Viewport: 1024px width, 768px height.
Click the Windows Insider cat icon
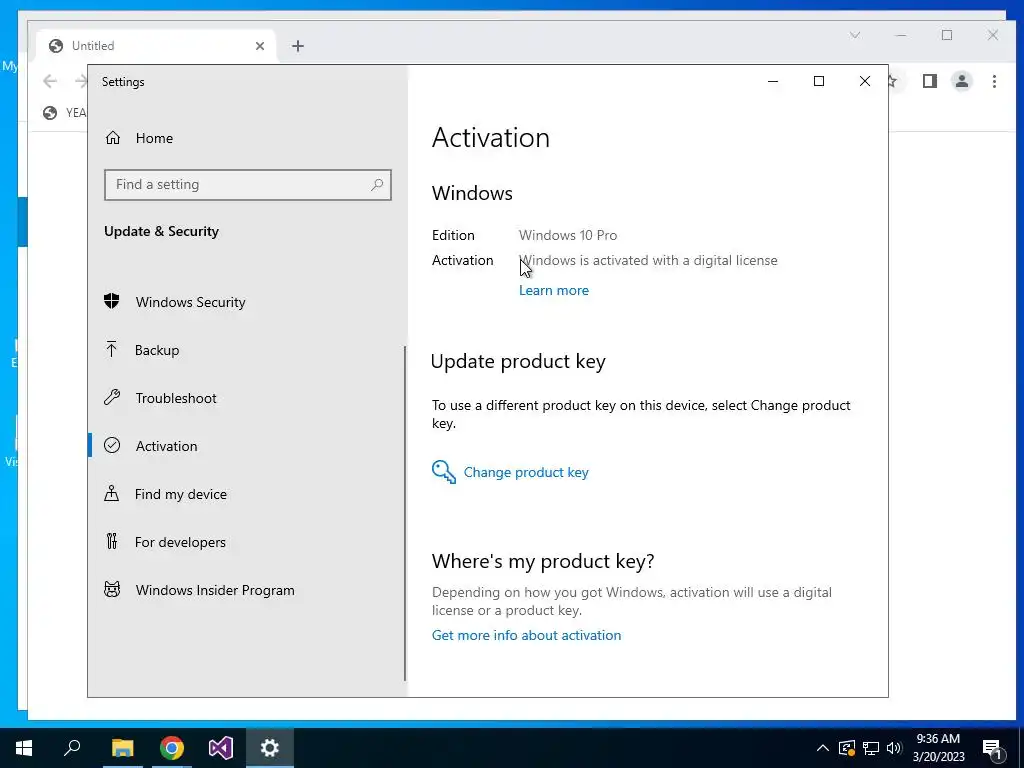112,589
